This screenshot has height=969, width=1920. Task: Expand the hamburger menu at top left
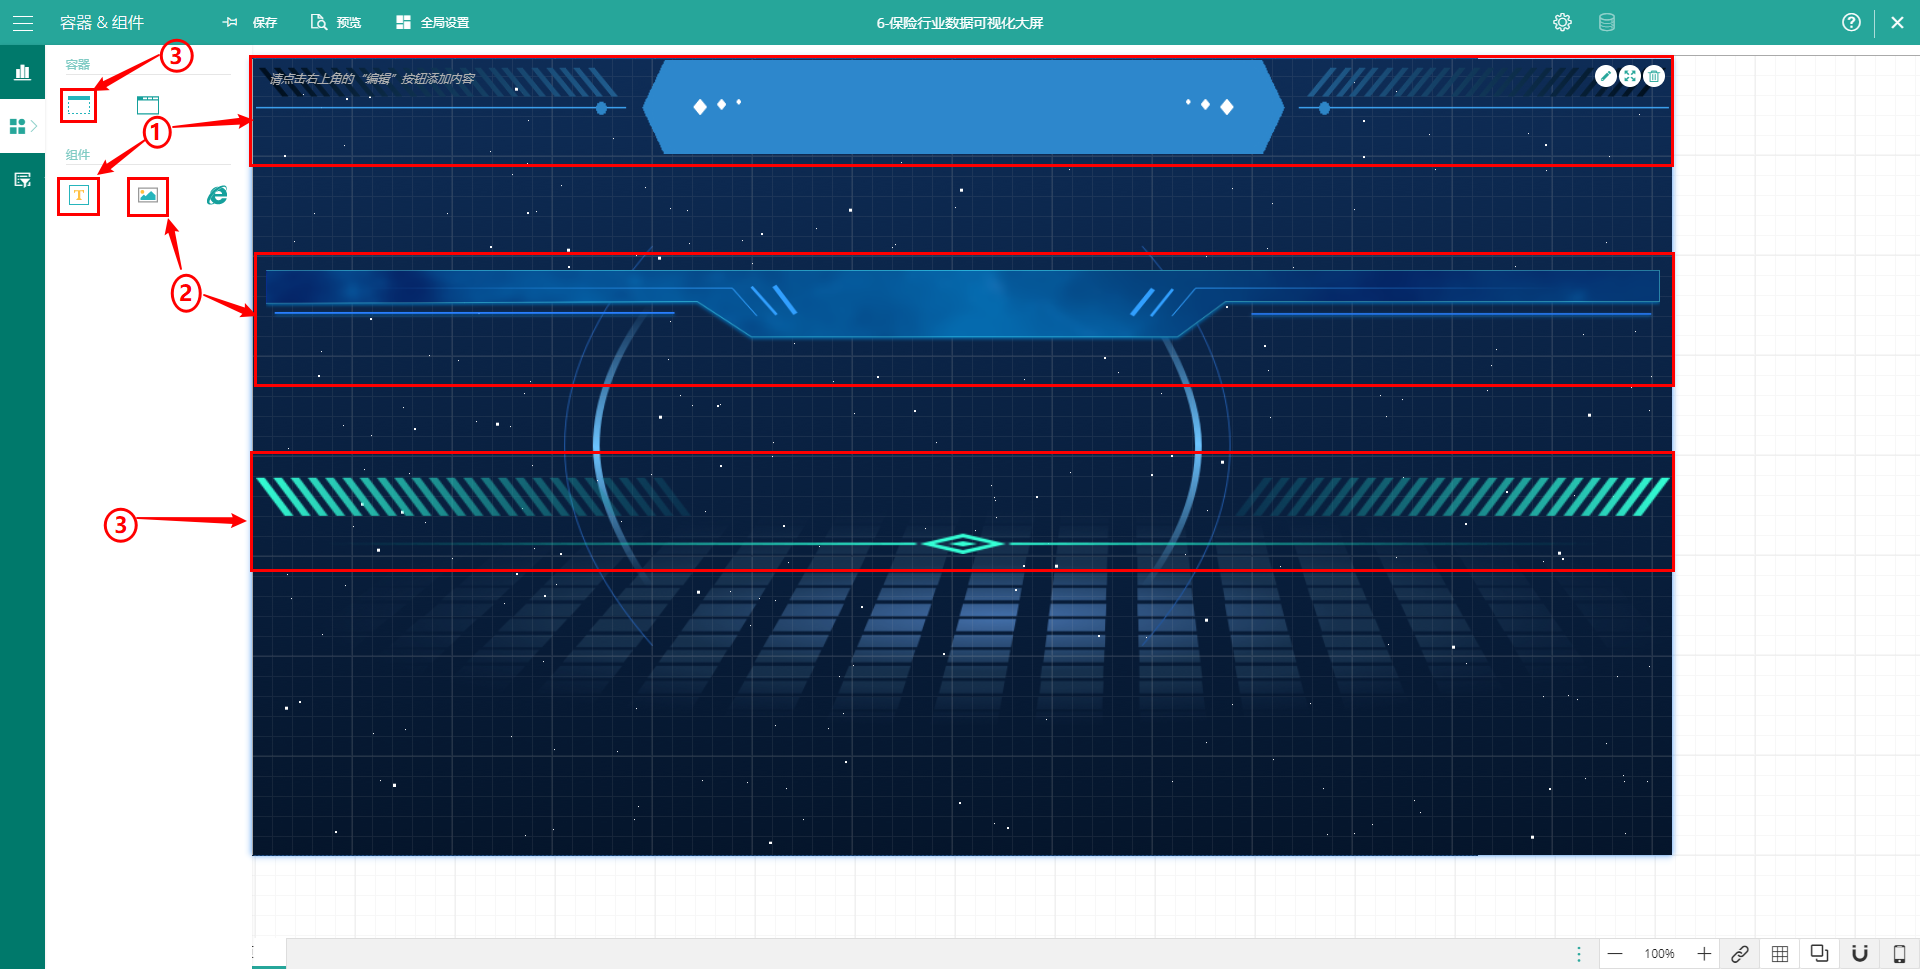22,22
